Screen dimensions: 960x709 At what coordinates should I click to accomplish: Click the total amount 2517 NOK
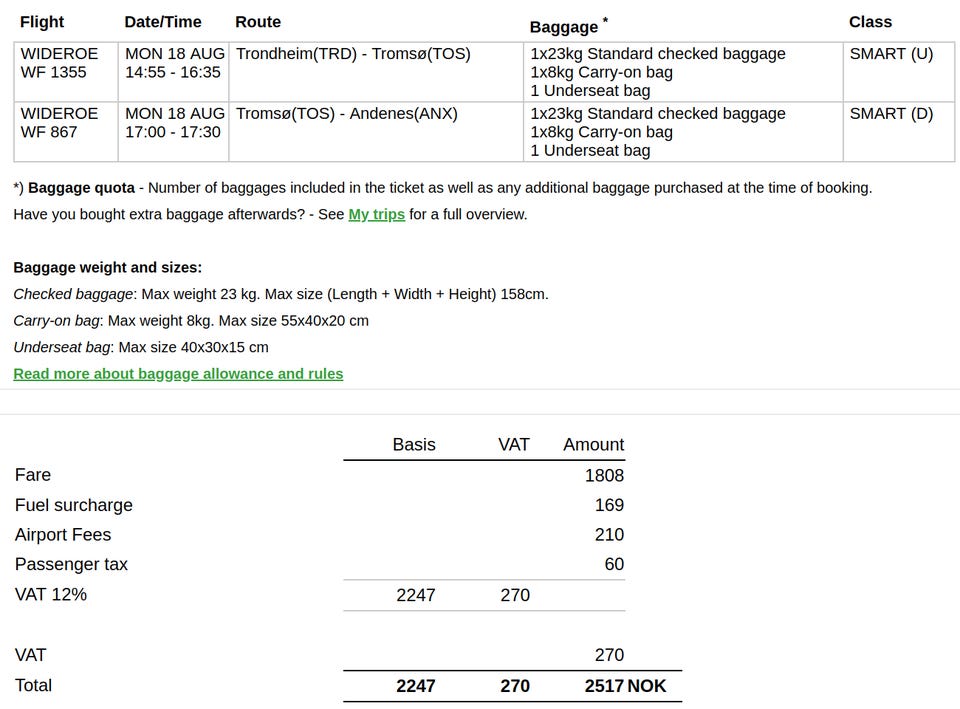point(625,686)
